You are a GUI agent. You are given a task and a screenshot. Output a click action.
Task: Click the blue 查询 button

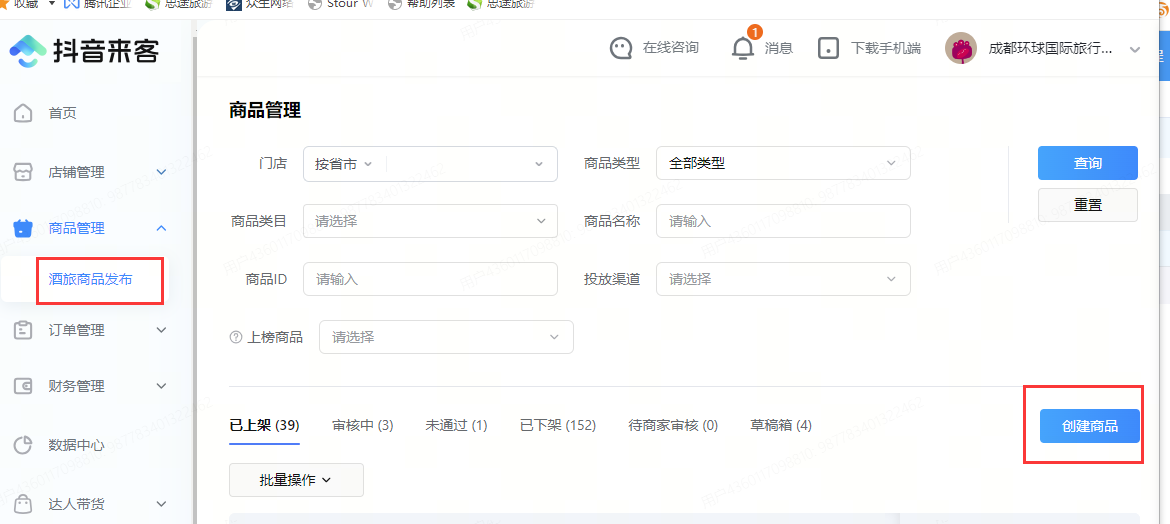click(1087, 163)
